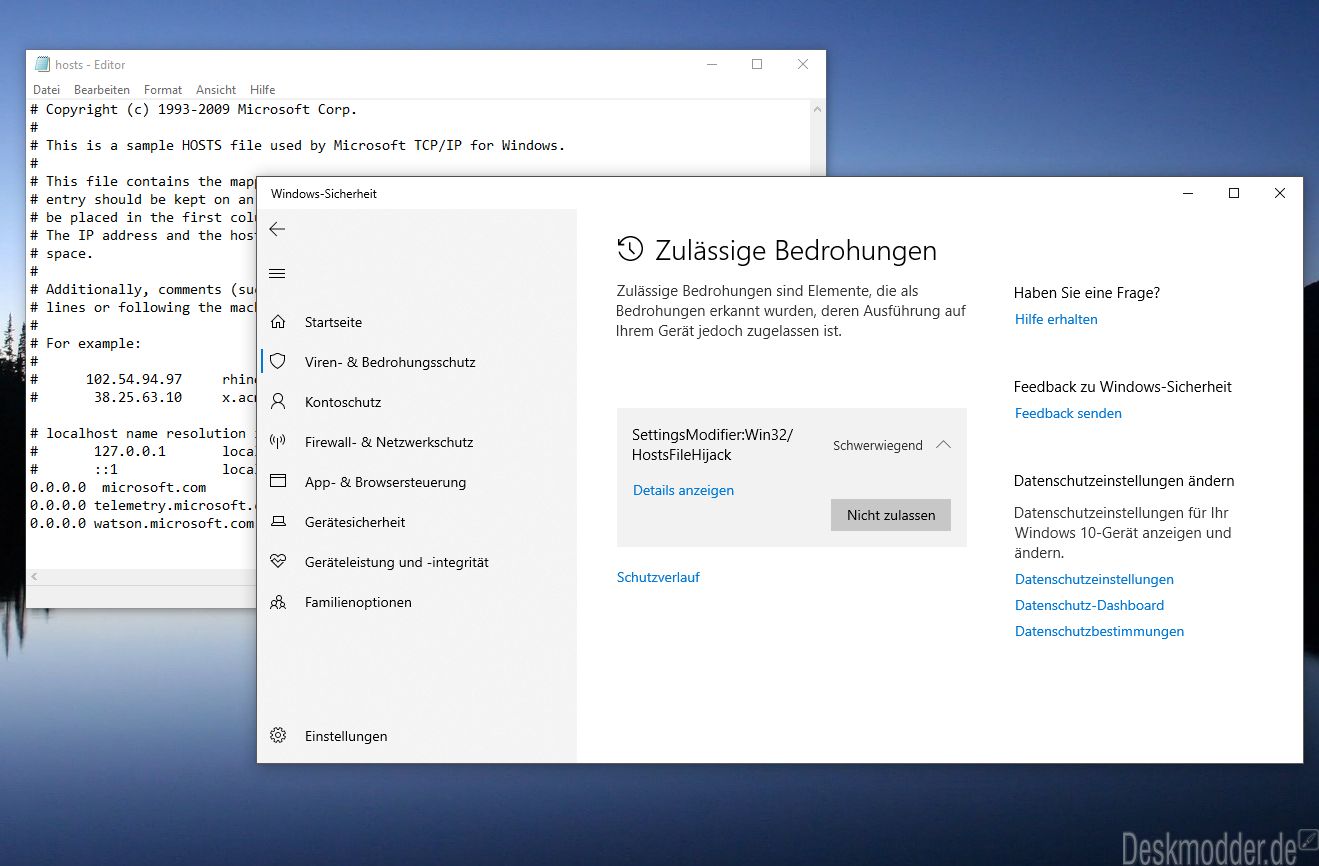1319x866 pixels.
Task: Open Startseite via the home icon
Action: coord(278,322)
